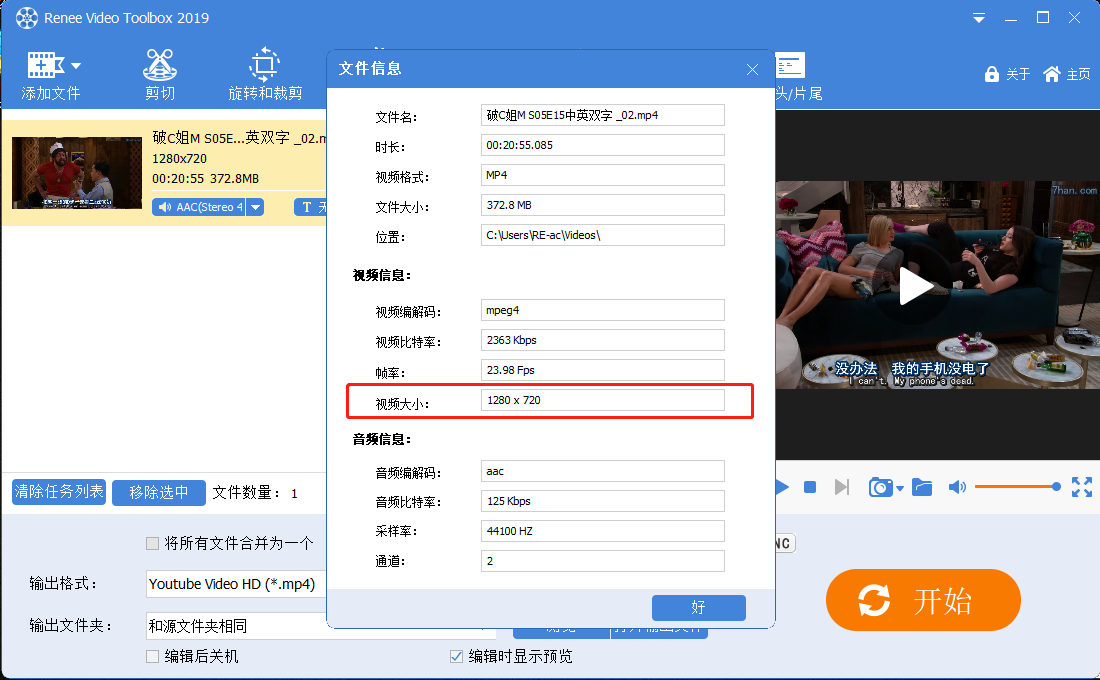
Task: Click the location field C:\Users\RE-ac\Videos\
Action: (x=603, y=235)
